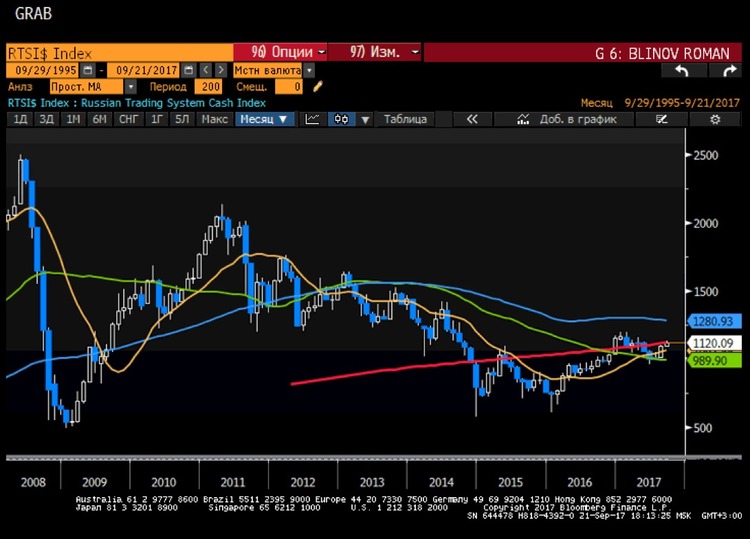
Task: Click the annotate chart edit icon
Action: point(662,119)
